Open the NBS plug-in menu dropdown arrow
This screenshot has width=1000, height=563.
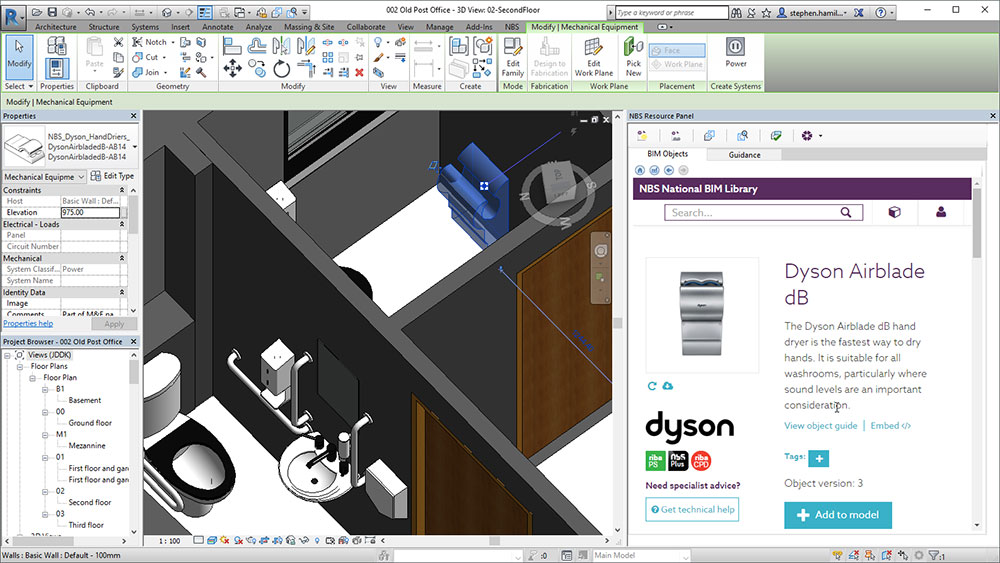pyautogui.click(x=820, y=136)
